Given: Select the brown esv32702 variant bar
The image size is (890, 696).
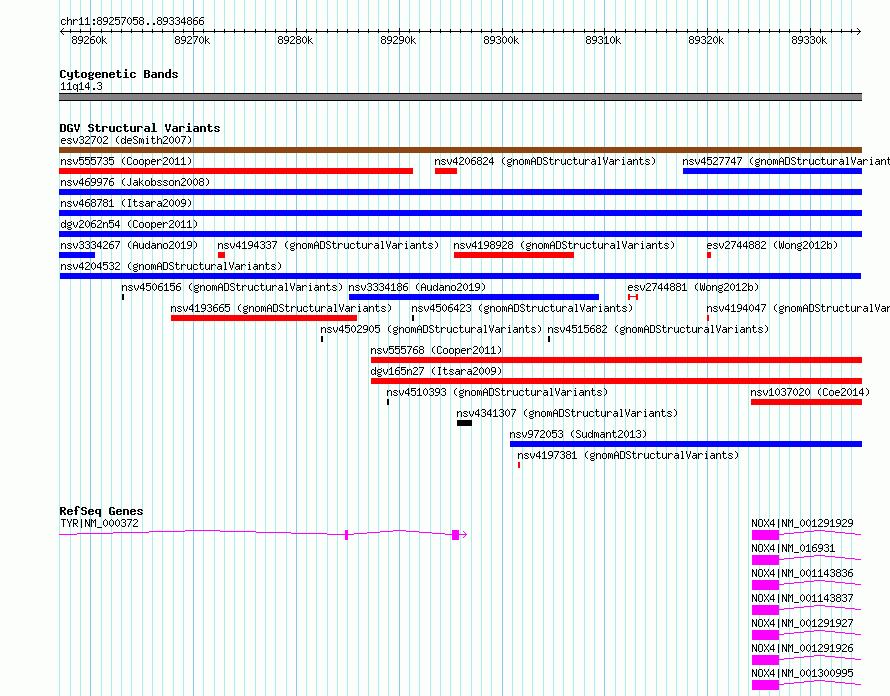Looking at the screenshot, I should pos(460,150).
